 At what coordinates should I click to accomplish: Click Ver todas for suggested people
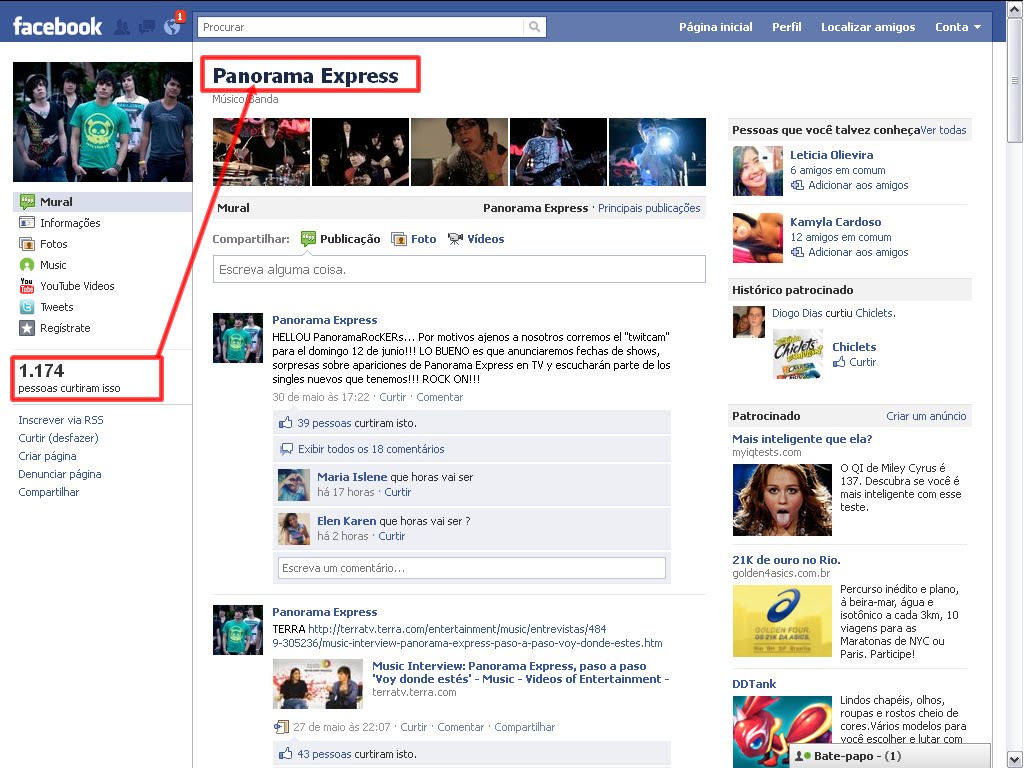943,130
